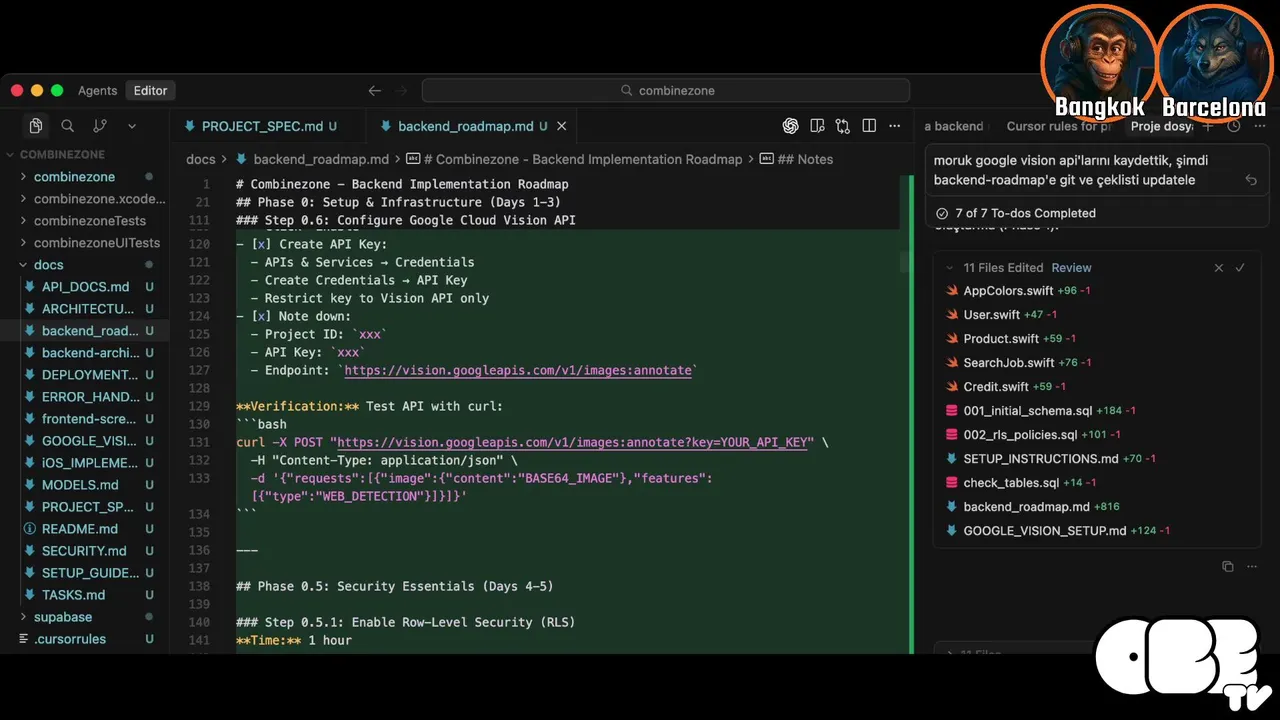
Task: Open the 'Proje dosy' chat tab
Action: click(x=1161, y=126)
